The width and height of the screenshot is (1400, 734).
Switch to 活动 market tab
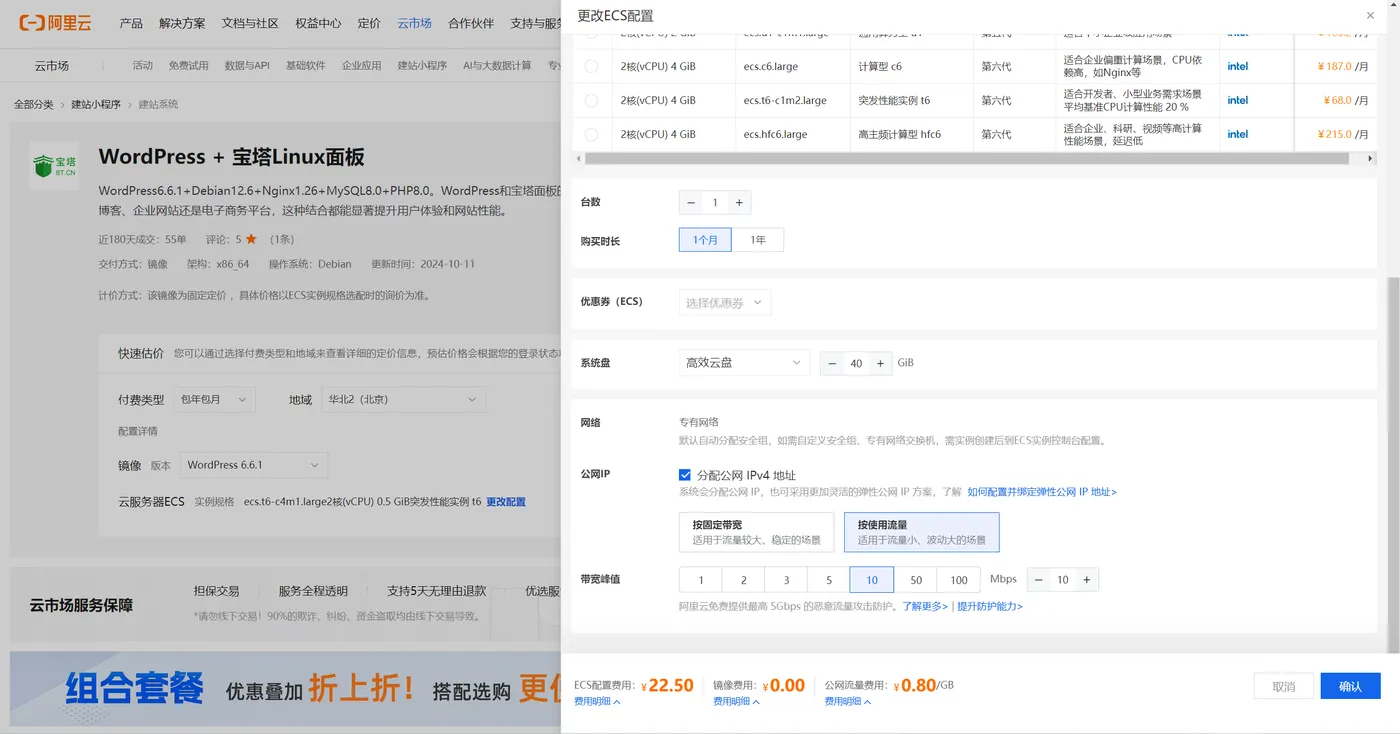click(x=143, y=66)
